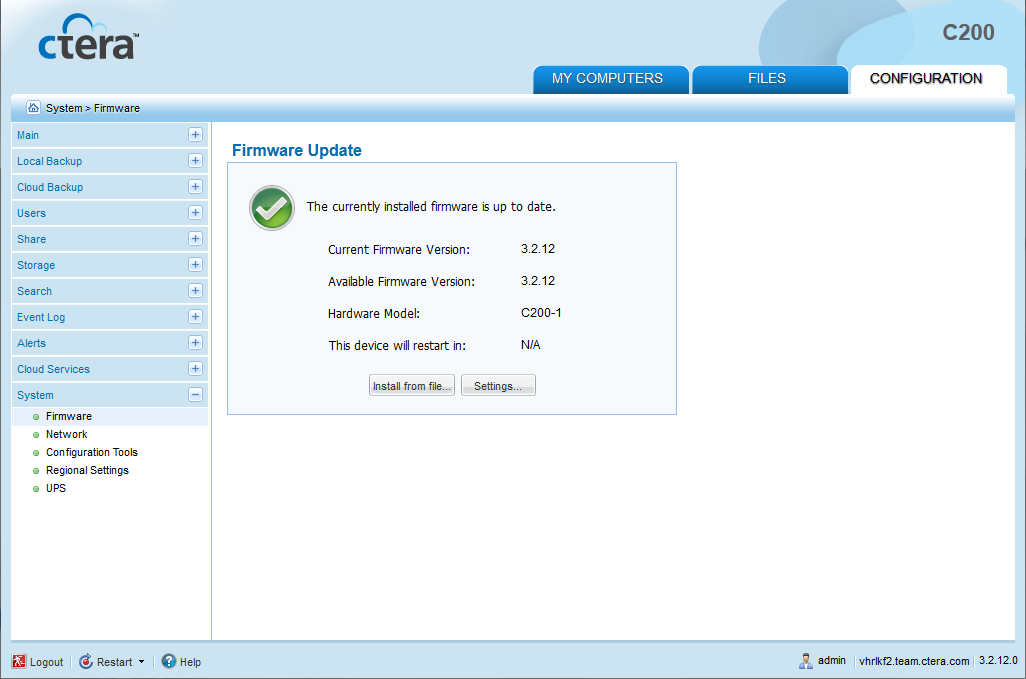Image resolution: width=1026 pixels, height=679 pixels.
Task: Click 'System > Firmware' breadcrumb text
Action: (x=93, y=108)
